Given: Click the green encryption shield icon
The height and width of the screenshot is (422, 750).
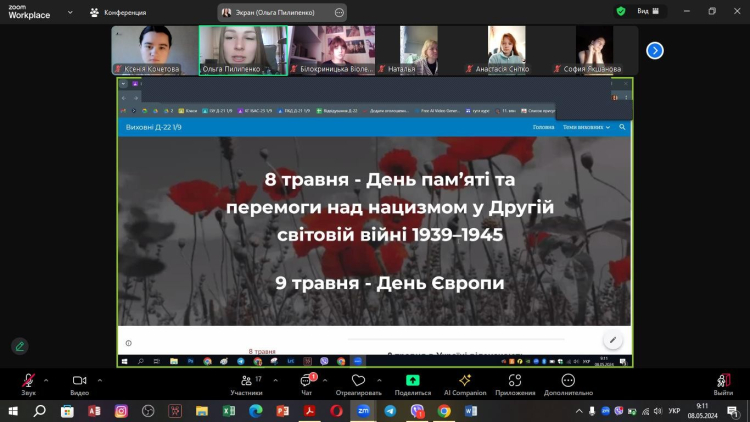Looking at the screenshot, I should [x=621, y=11].
